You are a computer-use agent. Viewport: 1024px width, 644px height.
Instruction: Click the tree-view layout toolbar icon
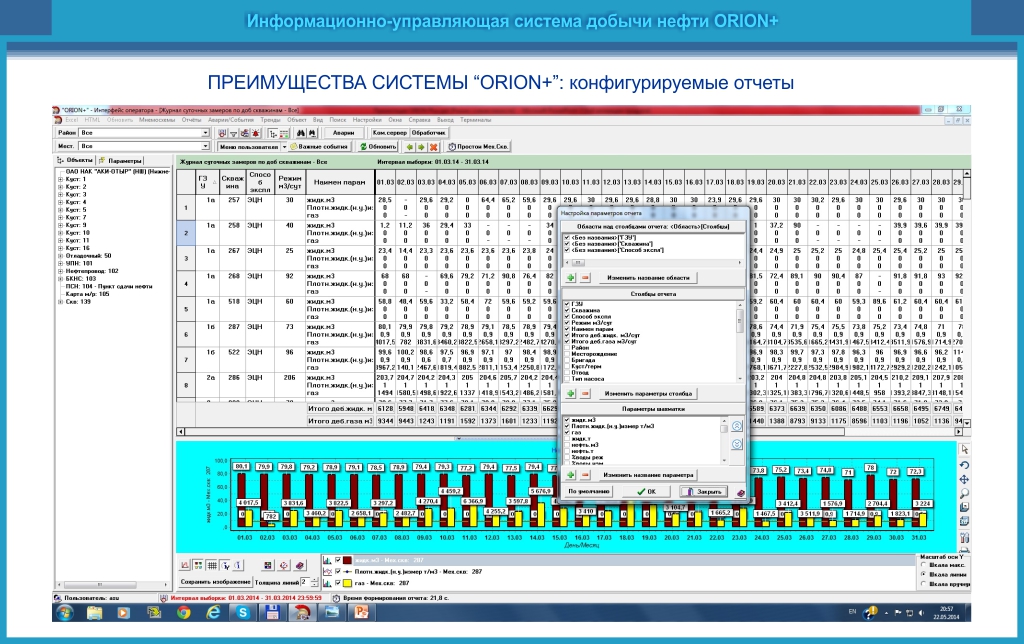(273, 133)
